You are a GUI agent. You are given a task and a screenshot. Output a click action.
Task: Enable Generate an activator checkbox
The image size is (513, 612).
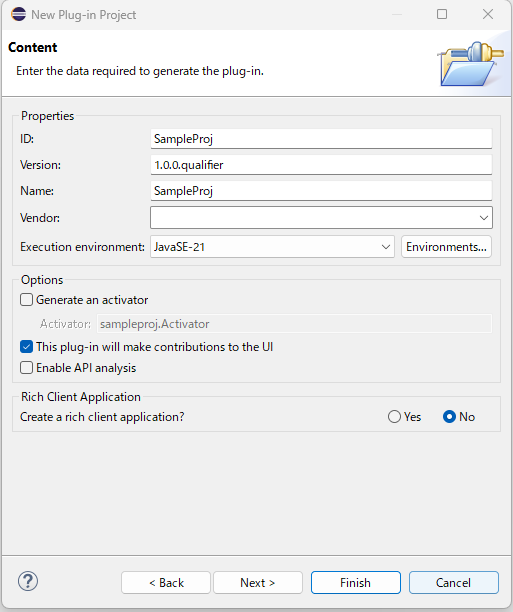click(27, 300)
